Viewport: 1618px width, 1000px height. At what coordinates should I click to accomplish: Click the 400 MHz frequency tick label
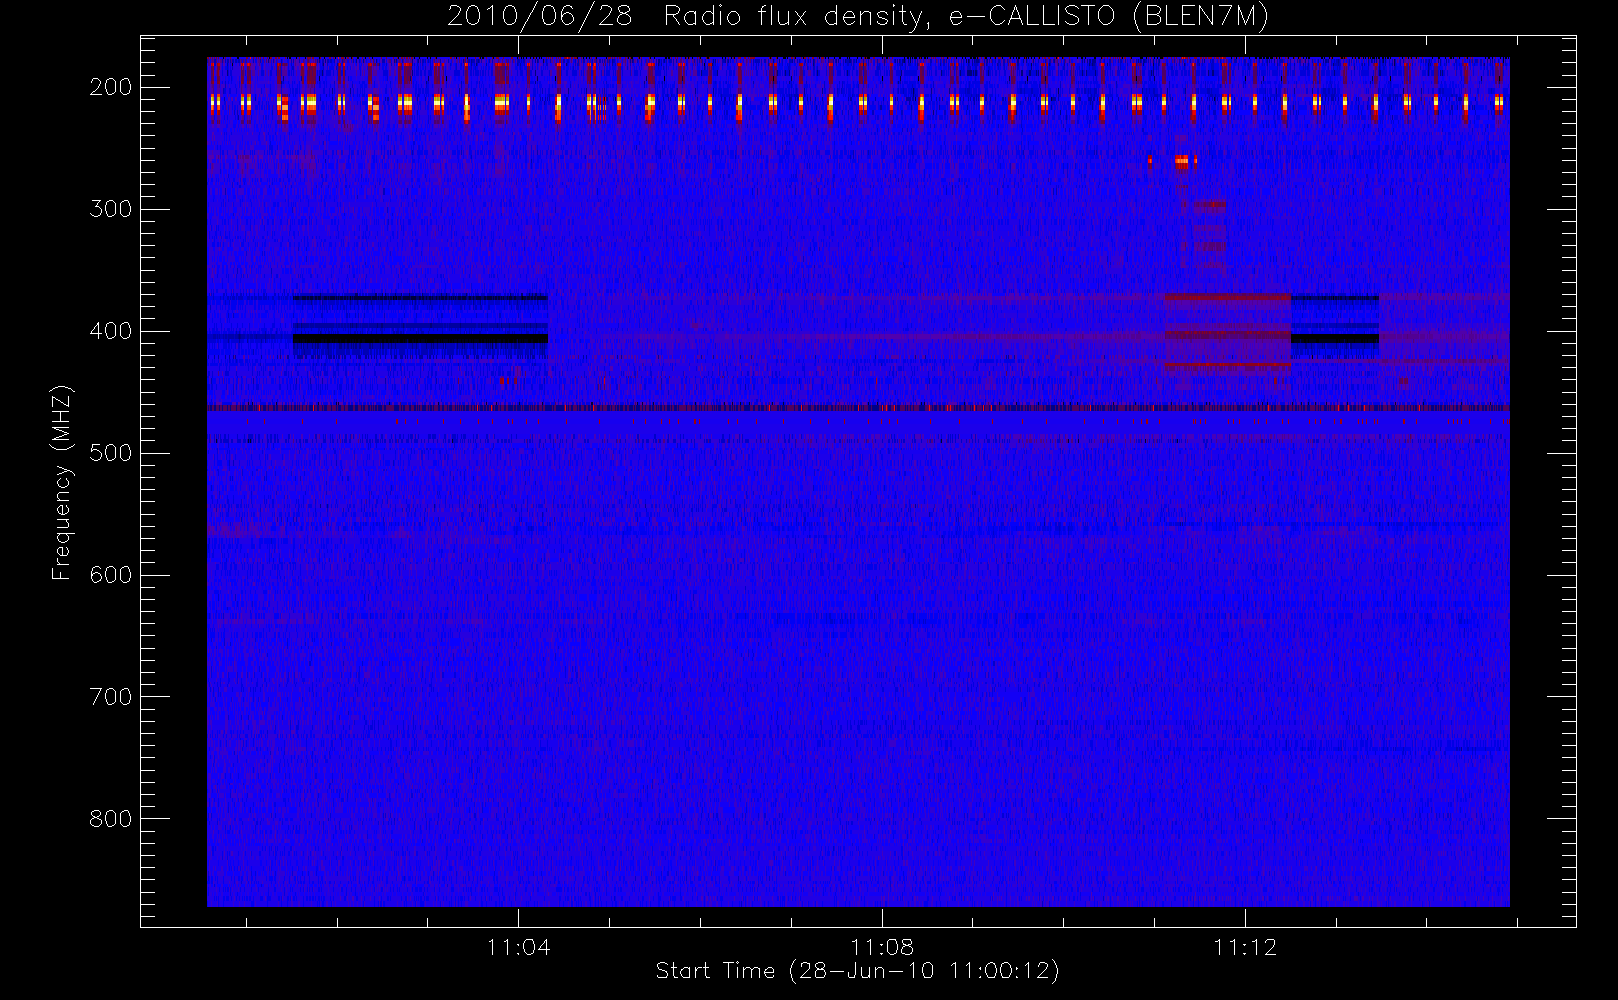[x=111, y=331]
